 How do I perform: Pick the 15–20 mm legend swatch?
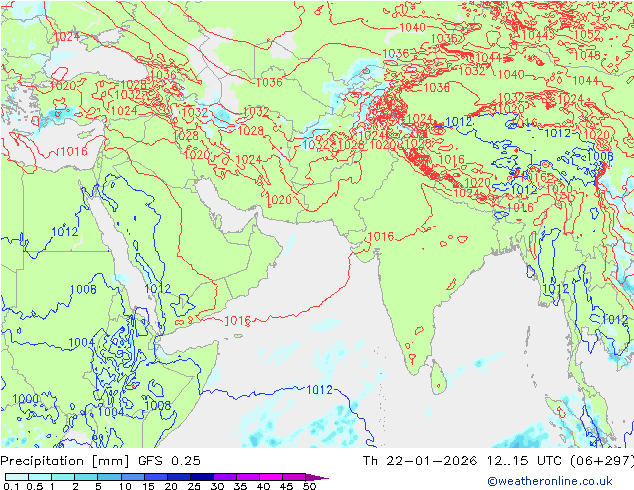click(155, 477)
